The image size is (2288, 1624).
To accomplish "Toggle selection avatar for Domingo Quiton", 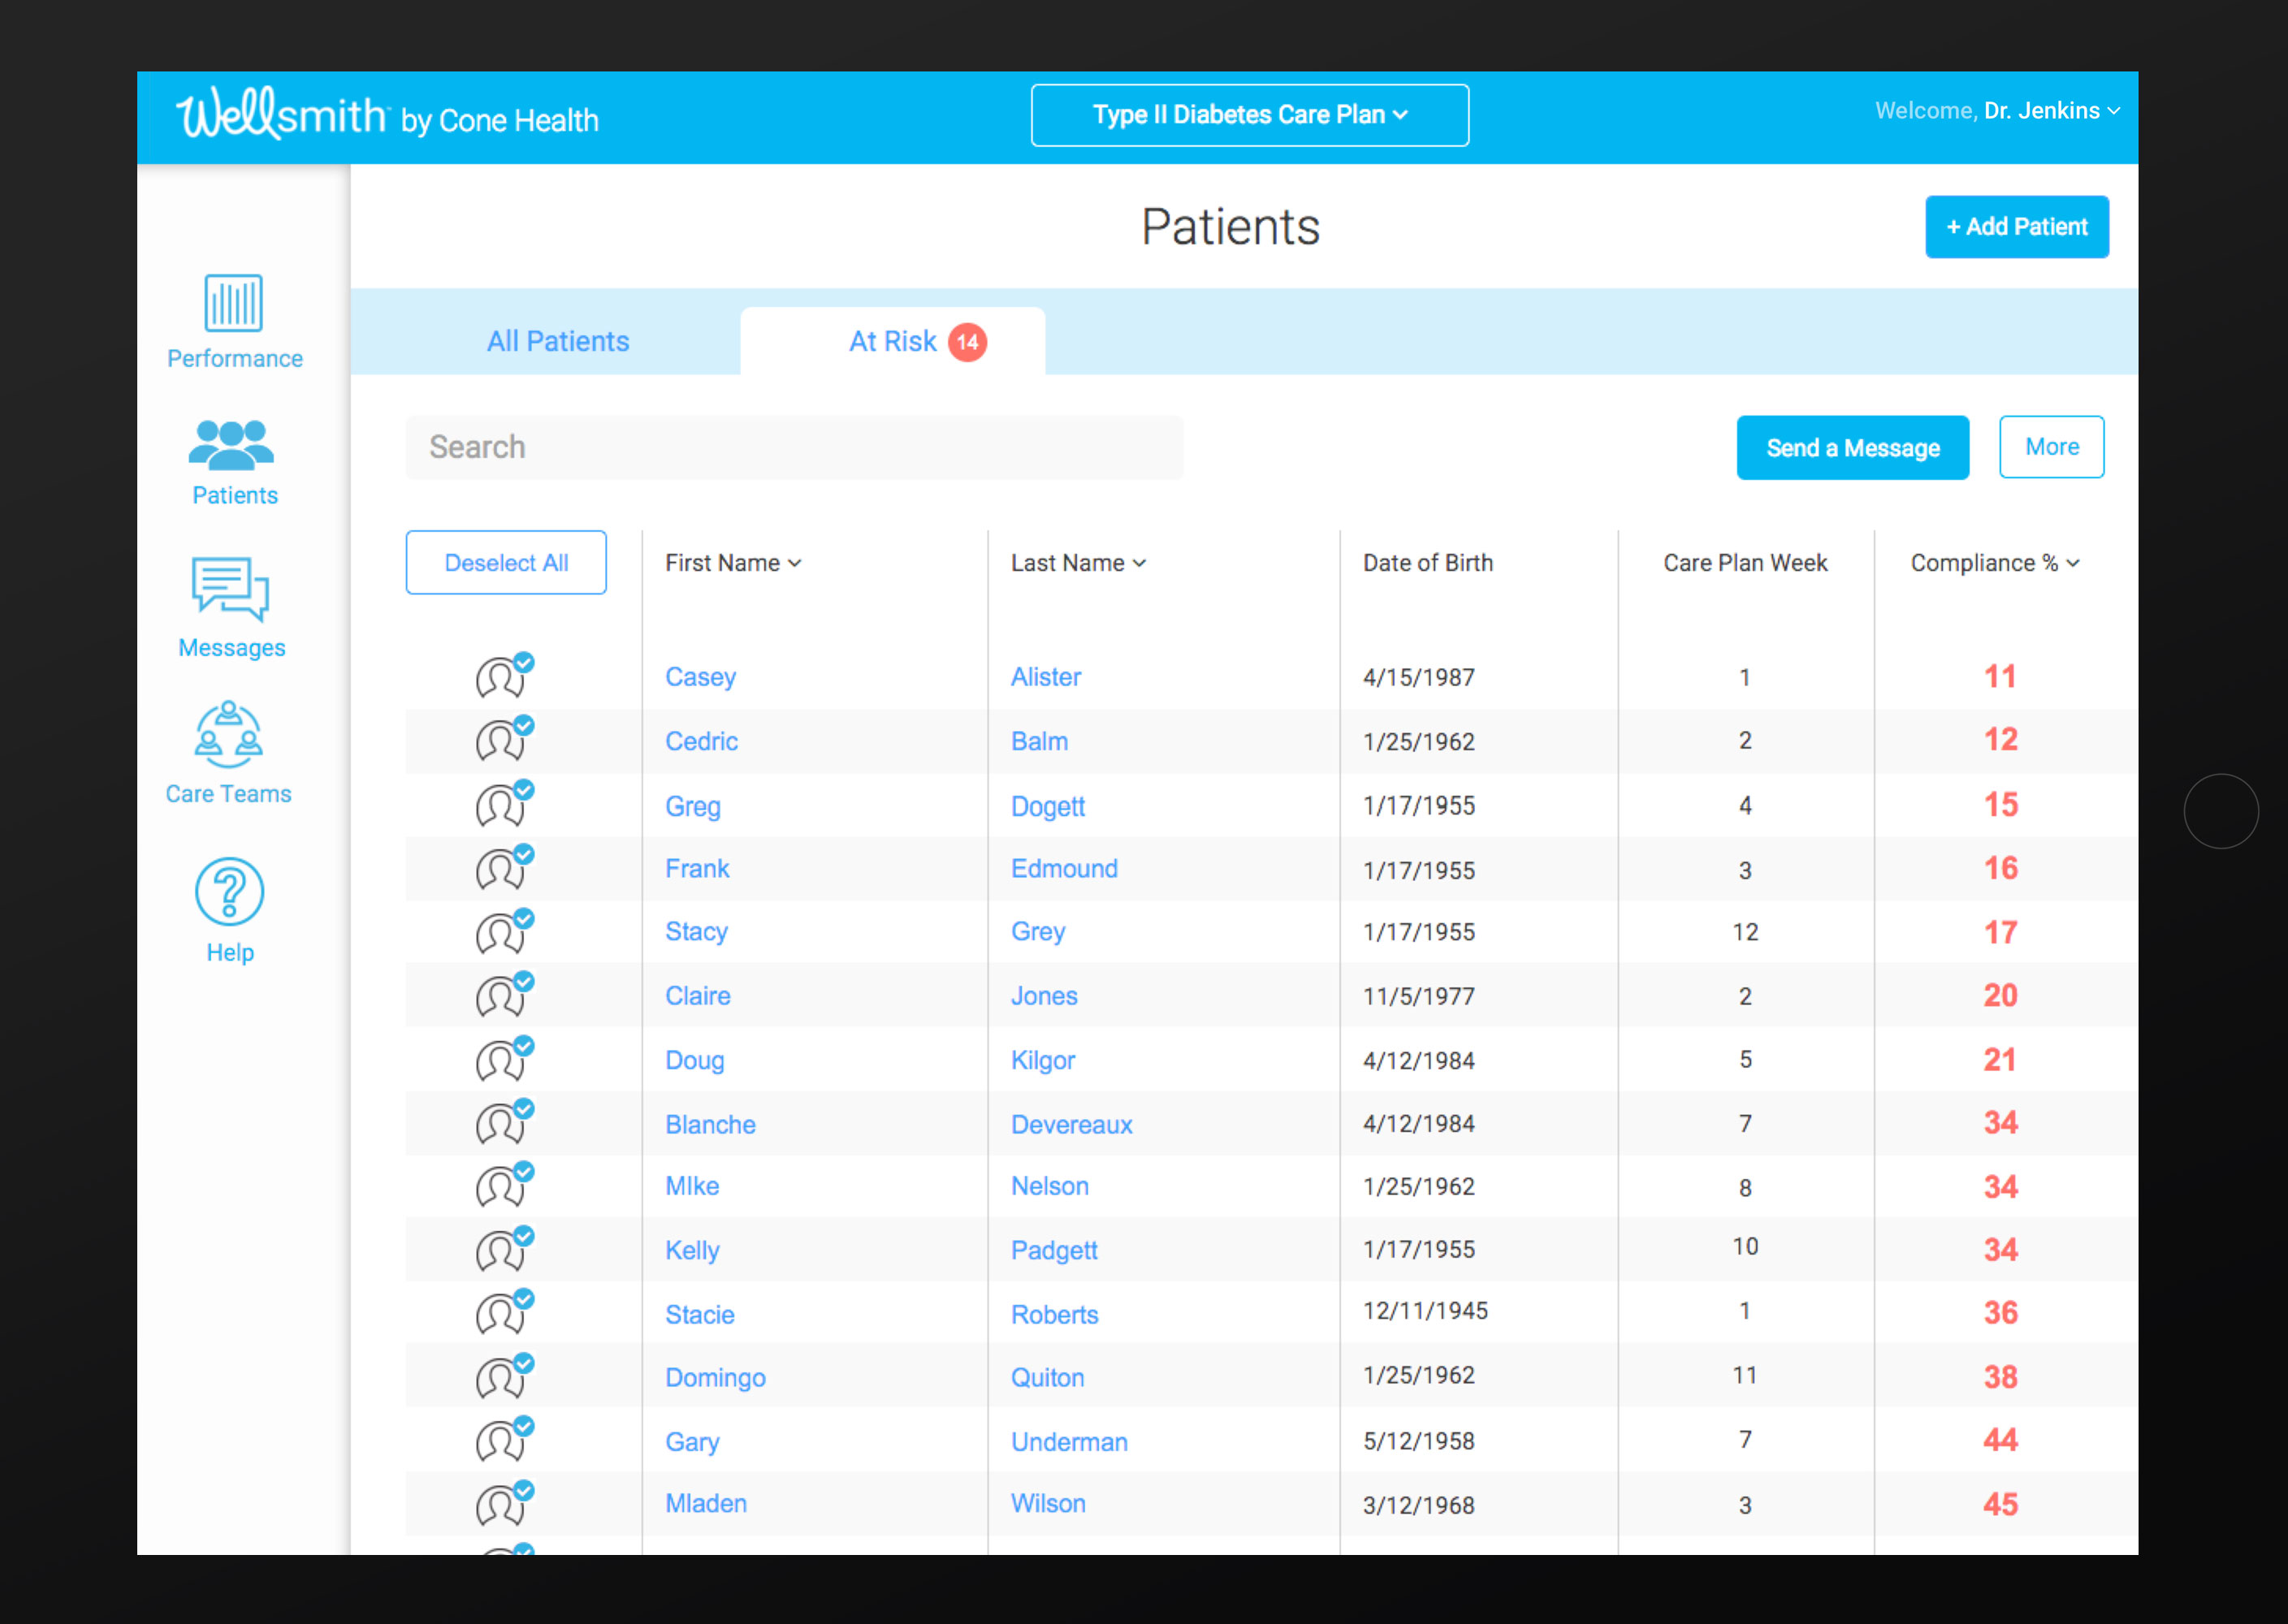I will [x=505, y=1377].
